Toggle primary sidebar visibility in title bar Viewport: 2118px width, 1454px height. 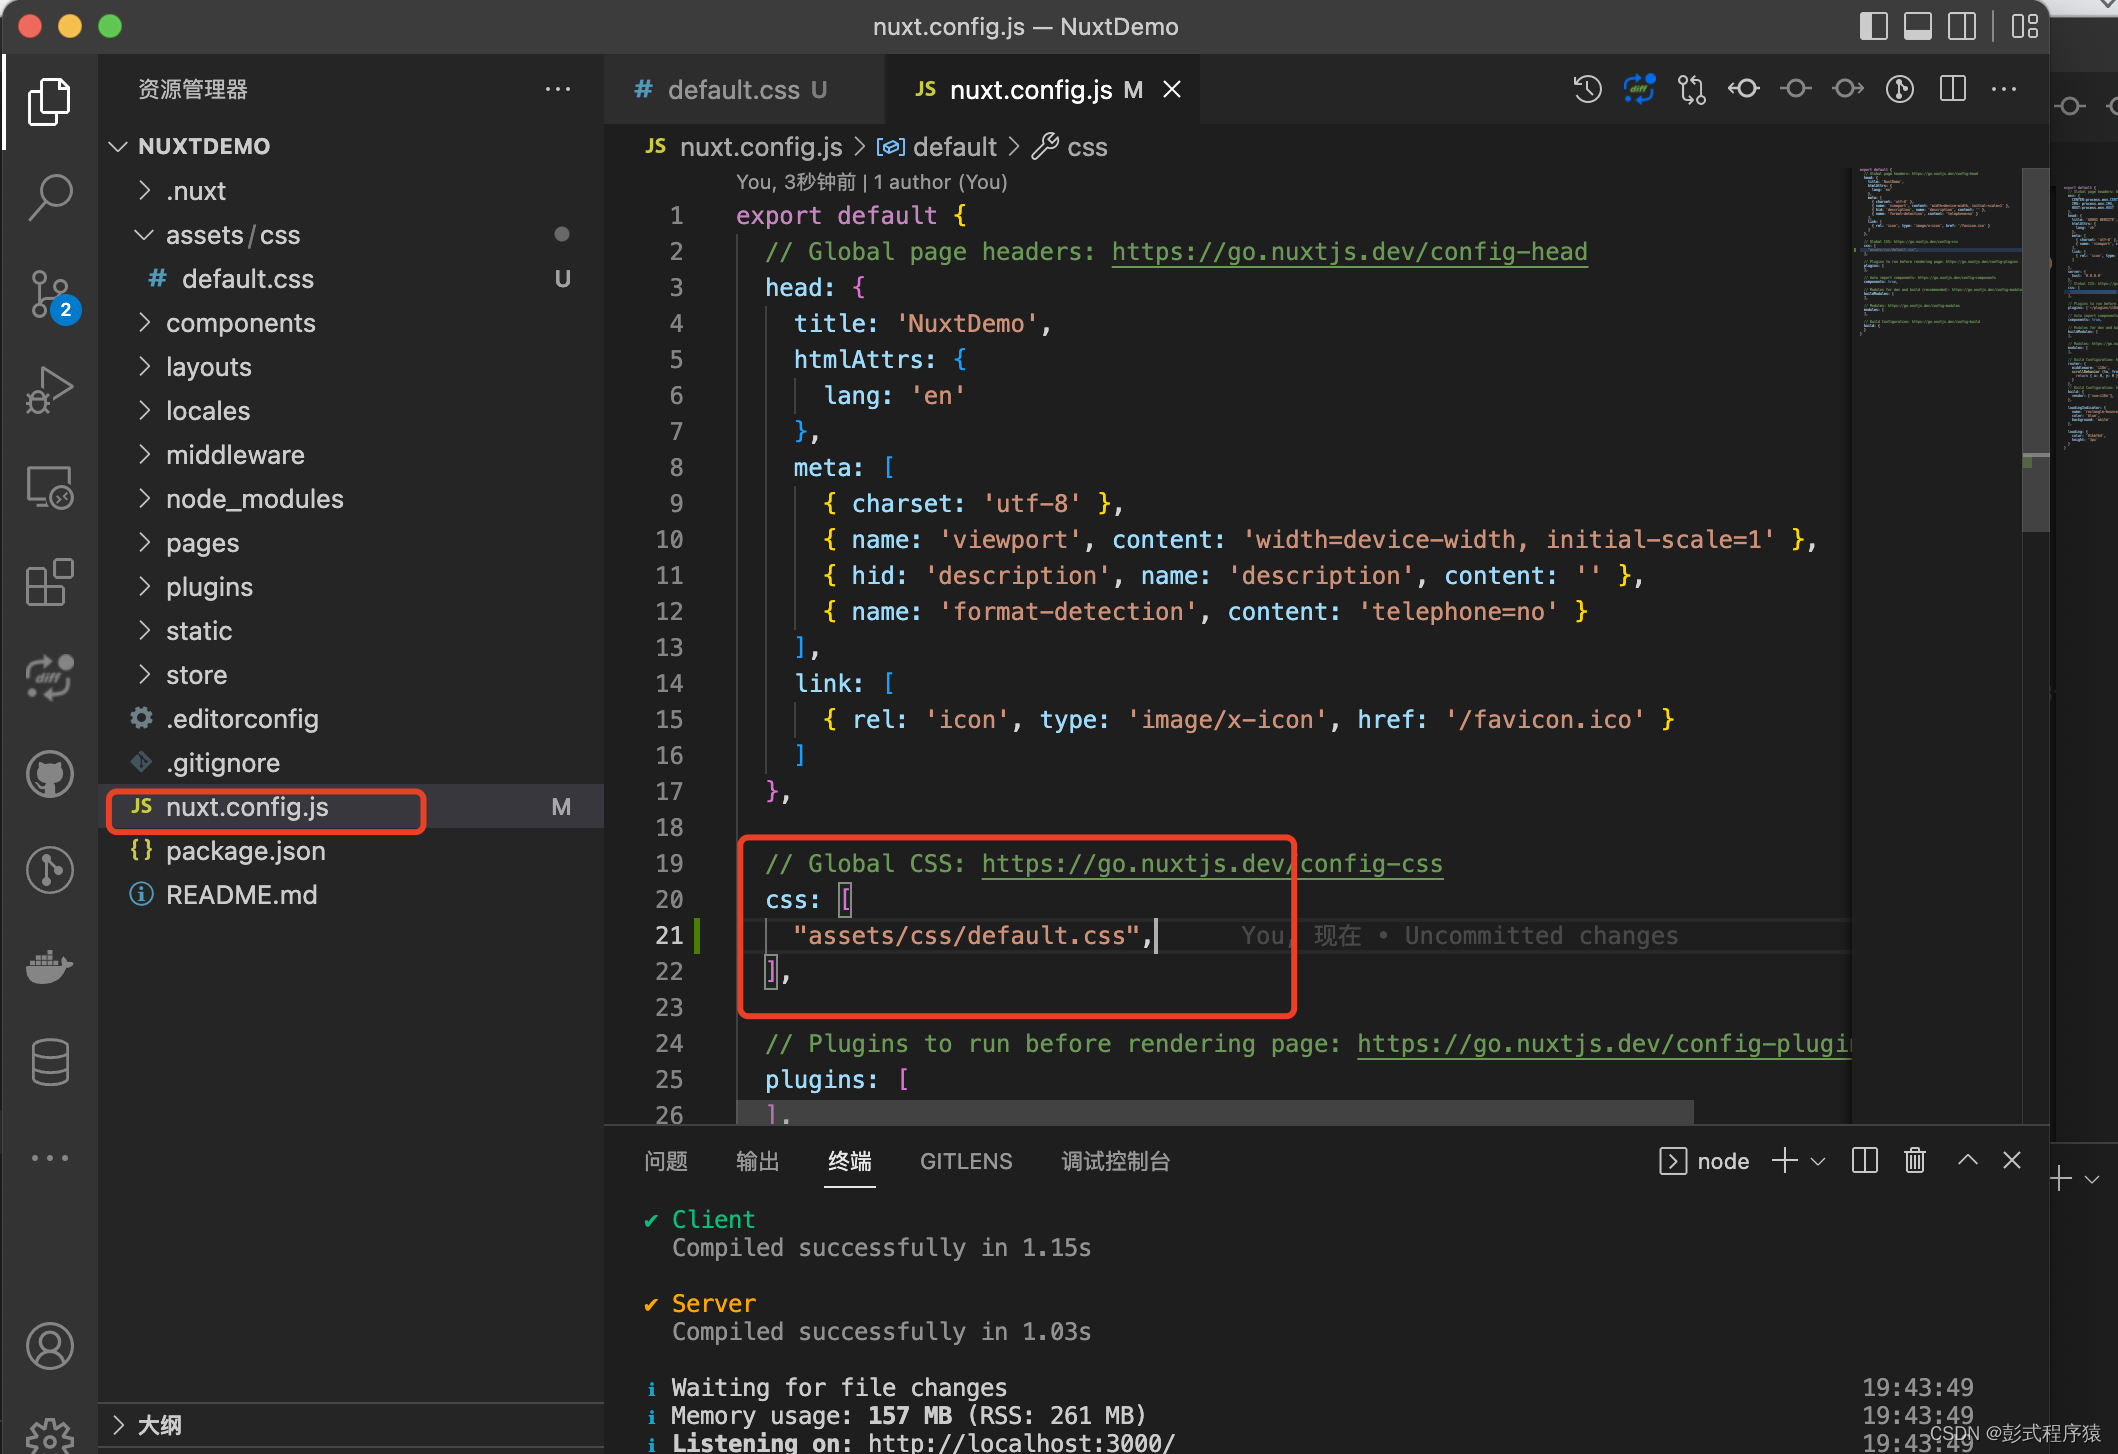pos(1873,26)
